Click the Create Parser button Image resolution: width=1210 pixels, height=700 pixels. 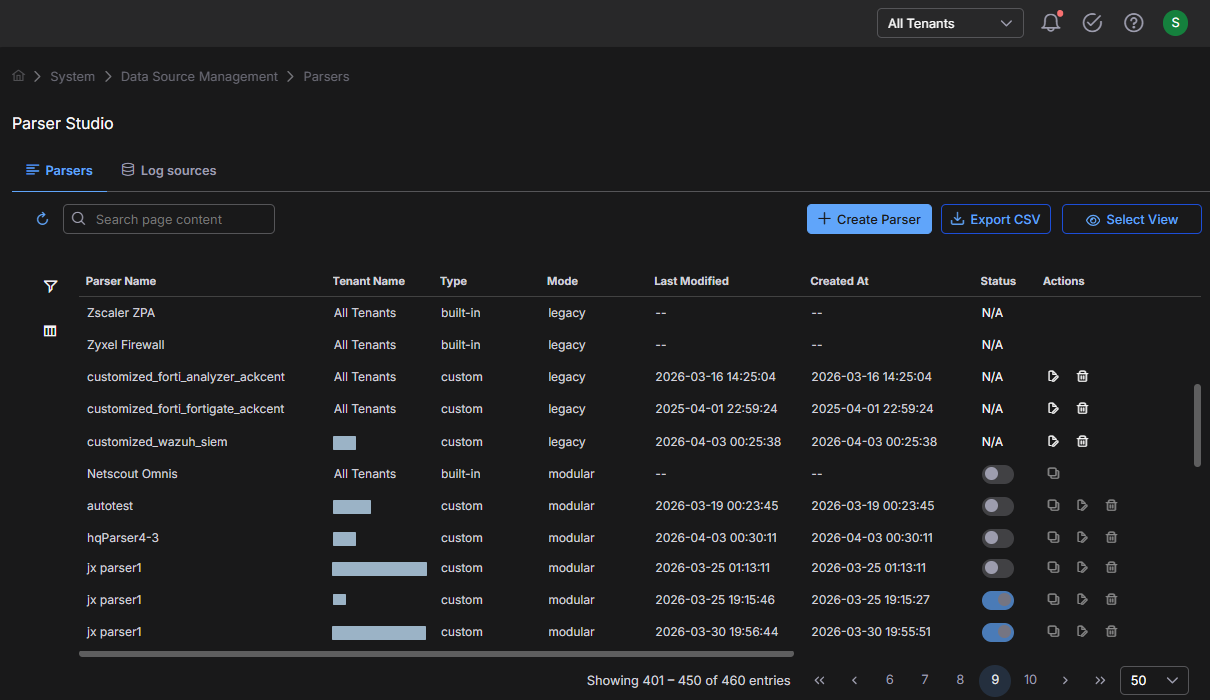[x=869, y=219]
